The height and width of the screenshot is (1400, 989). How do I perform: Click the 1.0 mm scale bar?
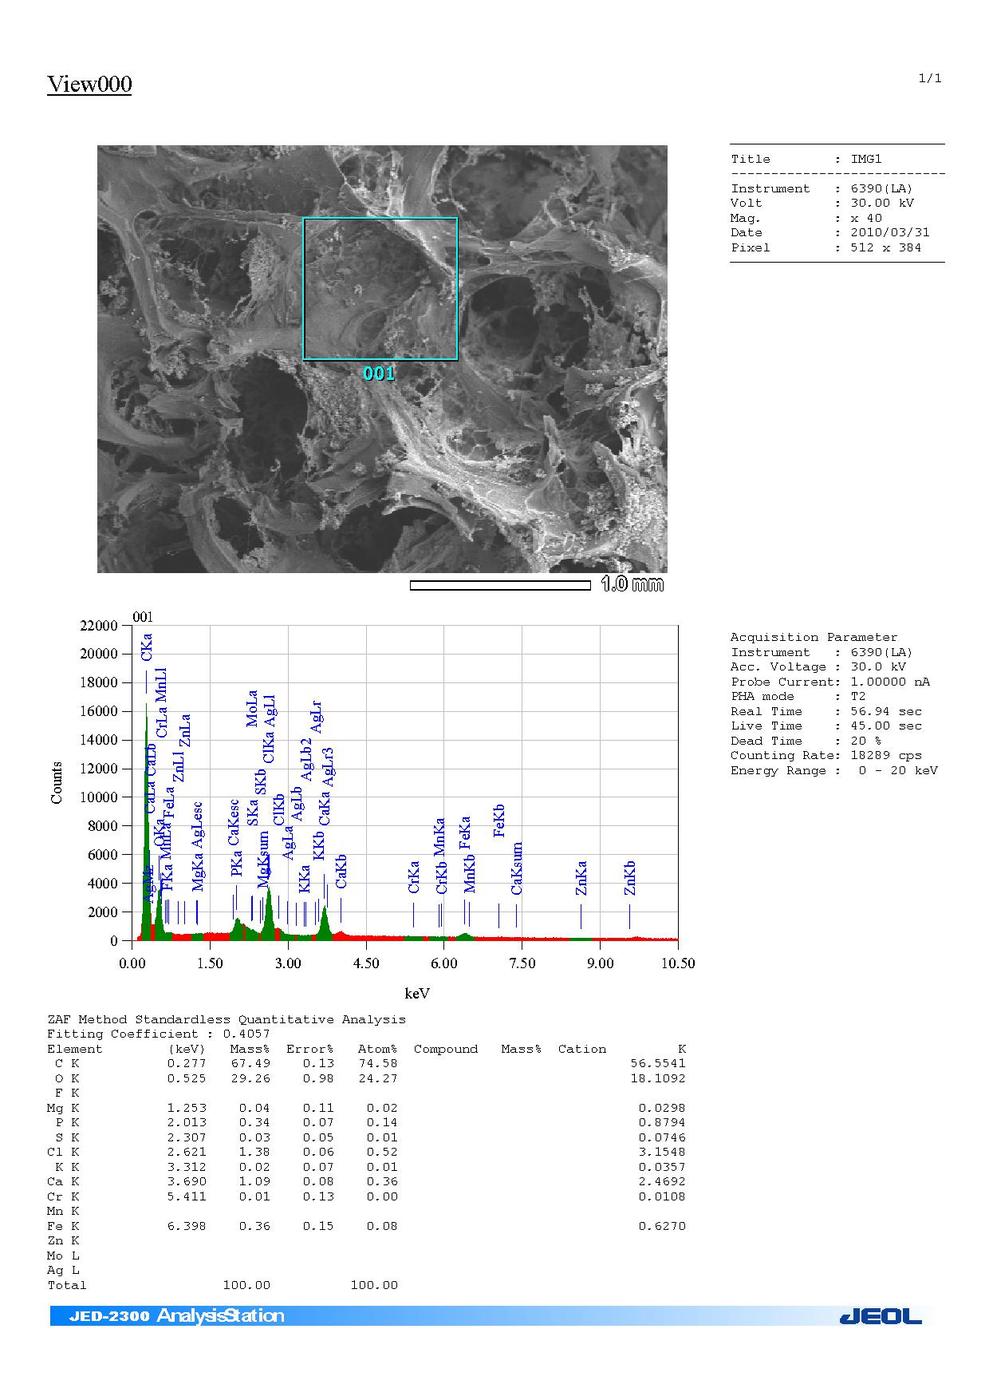(500, 585)
